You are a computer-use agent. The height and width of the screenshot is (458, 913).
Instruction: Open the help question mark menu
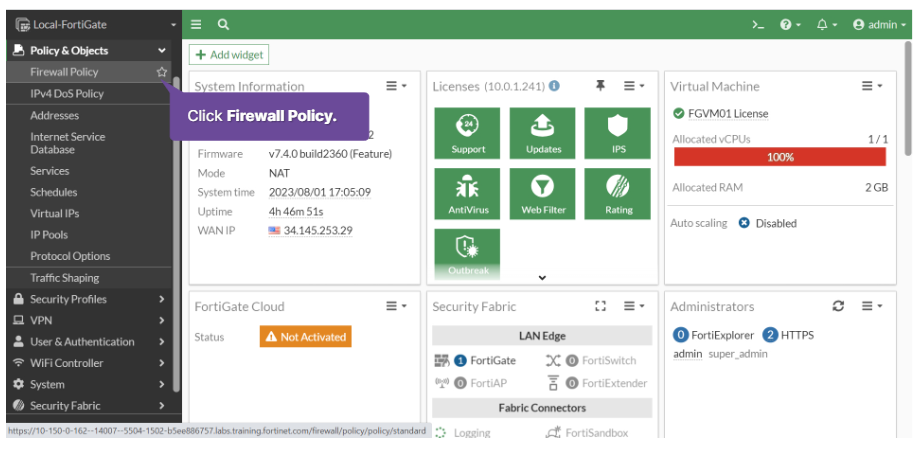(790, 24)
